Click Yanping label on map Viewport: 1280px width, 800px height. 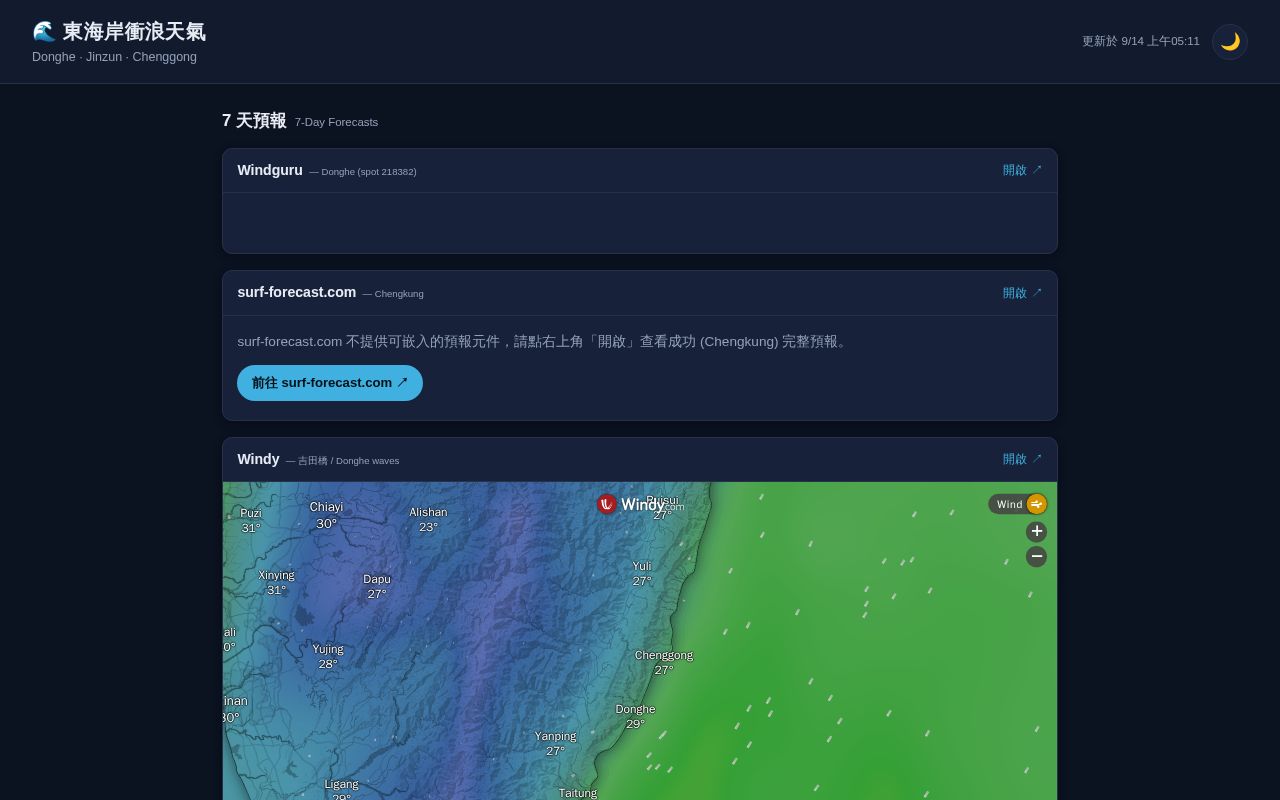[555, 737]
